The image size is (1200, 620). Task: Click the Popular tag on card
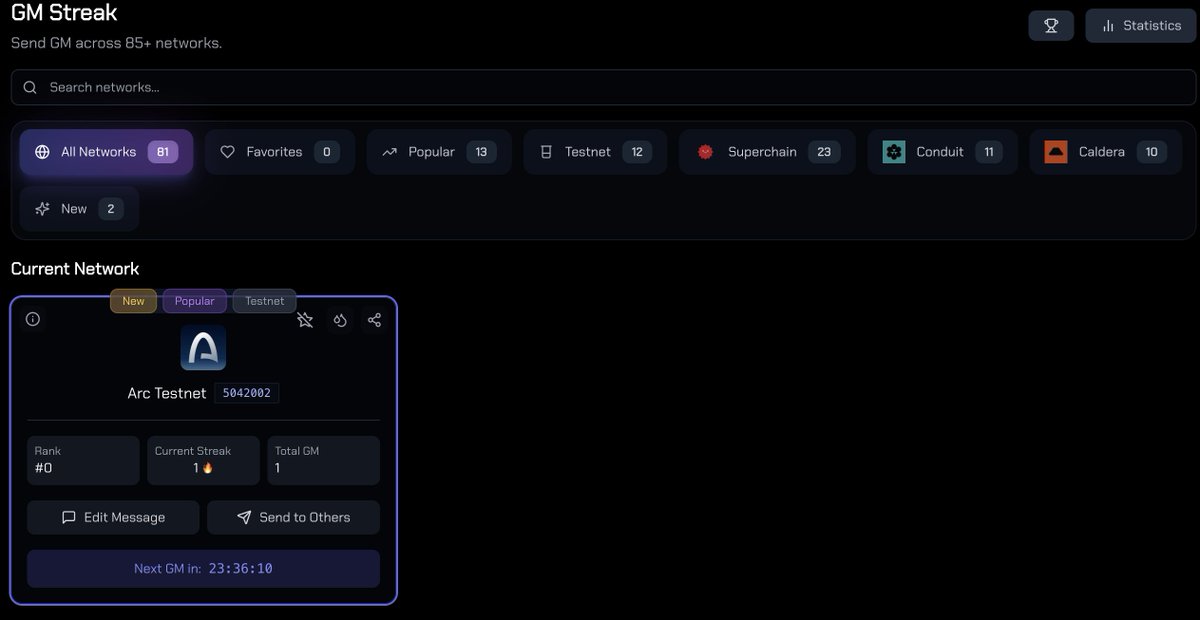tap(195, 301)
